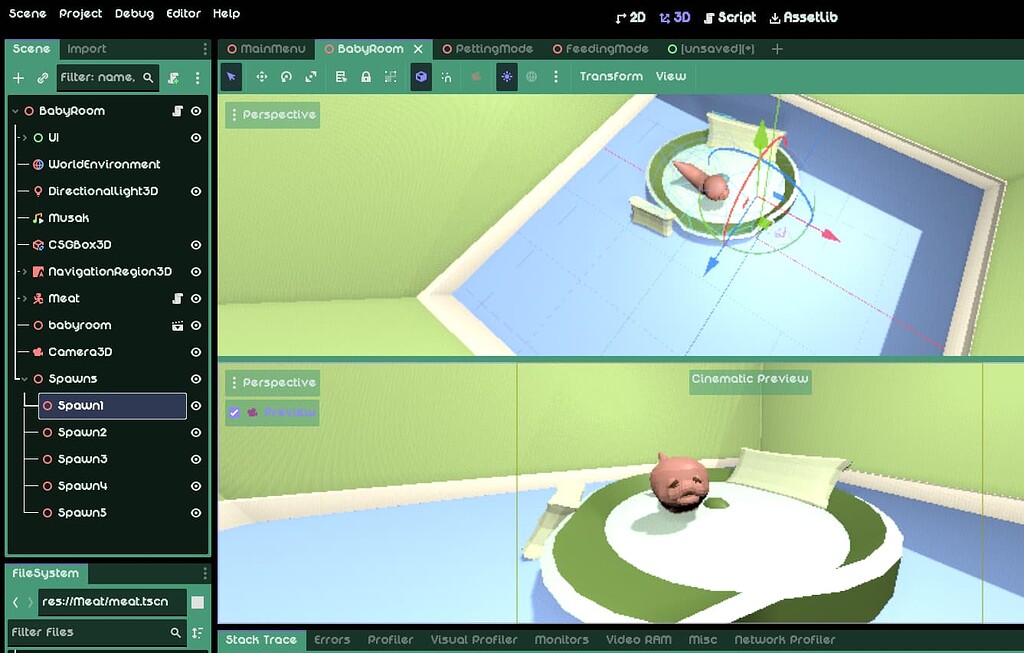Open top viewport Perspective menu
This screenshot has width=1024, height=653.
click(x=273, y=115)
